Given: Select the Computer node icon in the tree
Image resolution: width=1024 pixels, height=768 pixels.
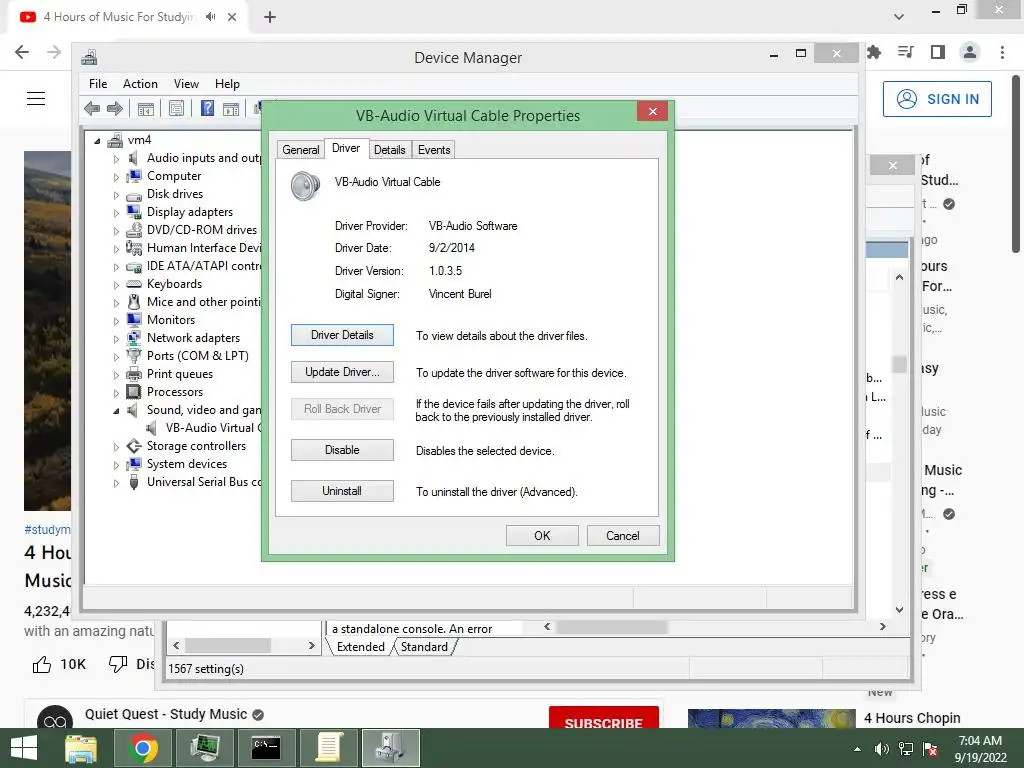Looking at the screenshot, I should (134, 176).
